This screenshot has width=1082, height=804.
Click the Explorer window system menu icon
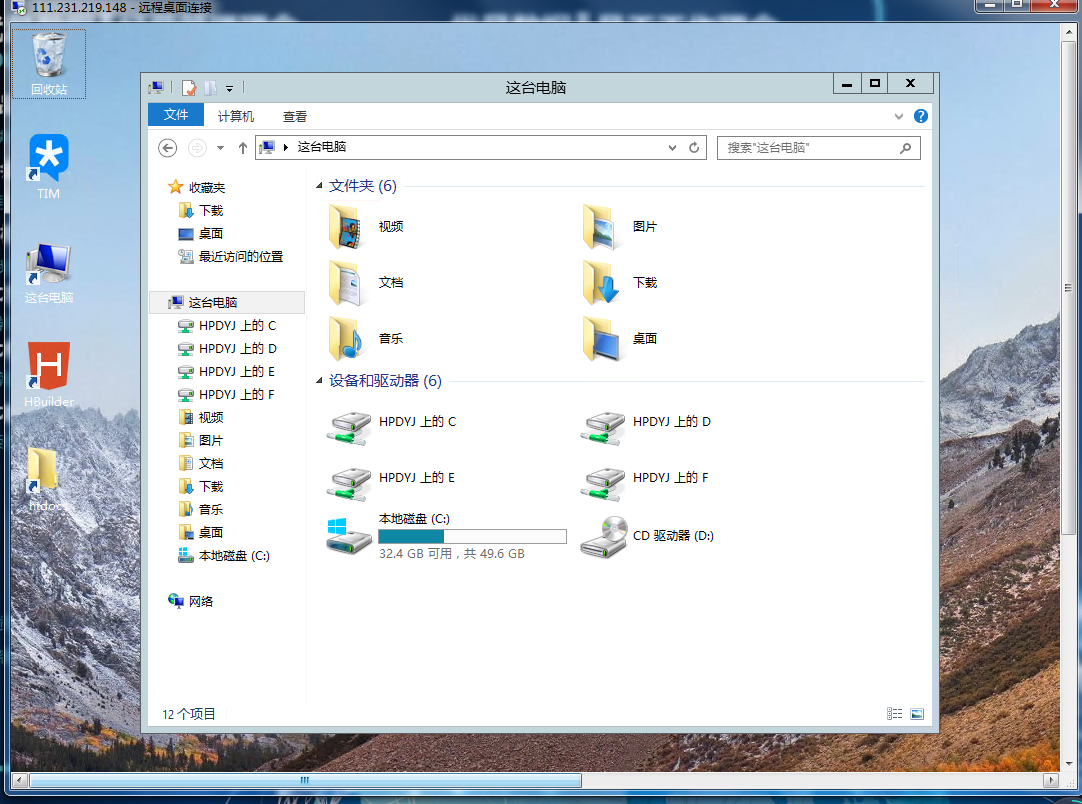pyautogui.click(x=156, y=88)
